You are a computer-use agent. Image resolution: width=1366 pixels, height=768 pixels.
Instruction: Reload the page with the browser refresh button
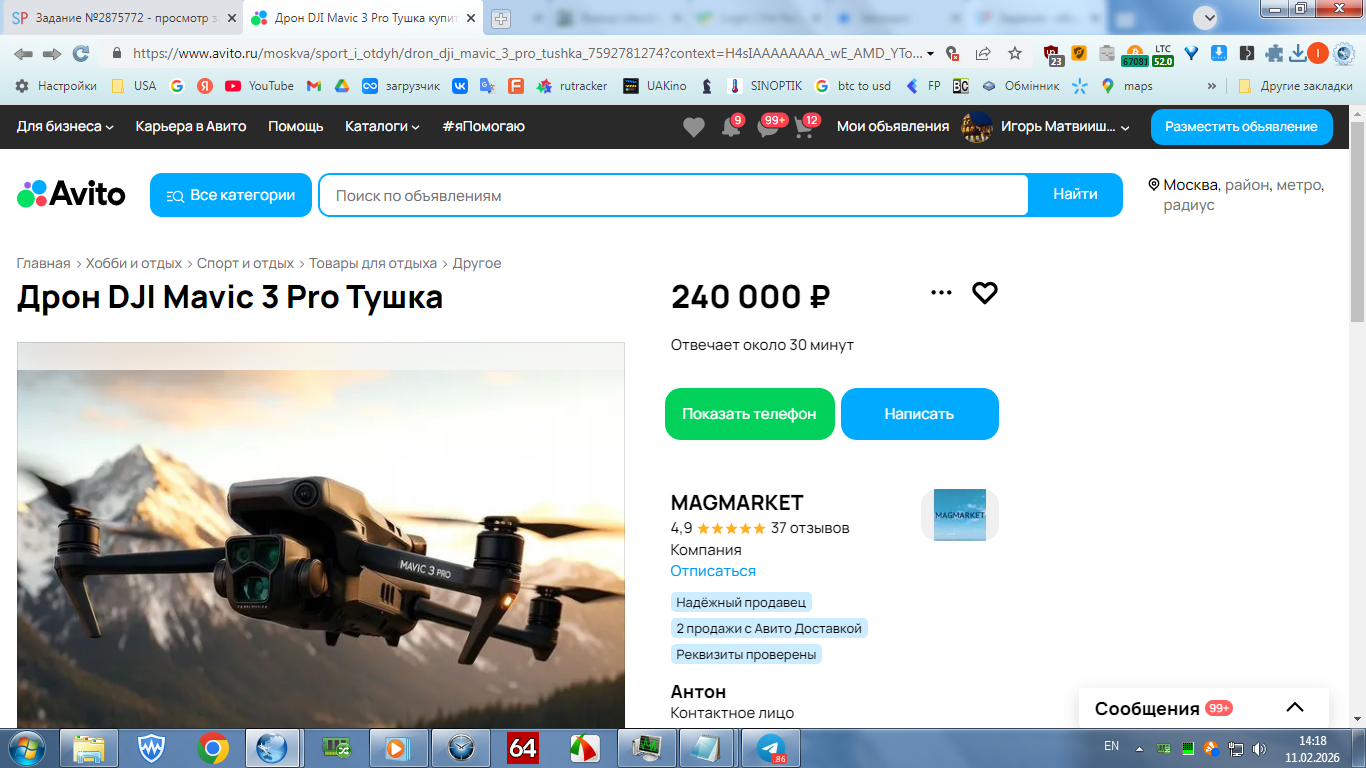coord(81,54)
